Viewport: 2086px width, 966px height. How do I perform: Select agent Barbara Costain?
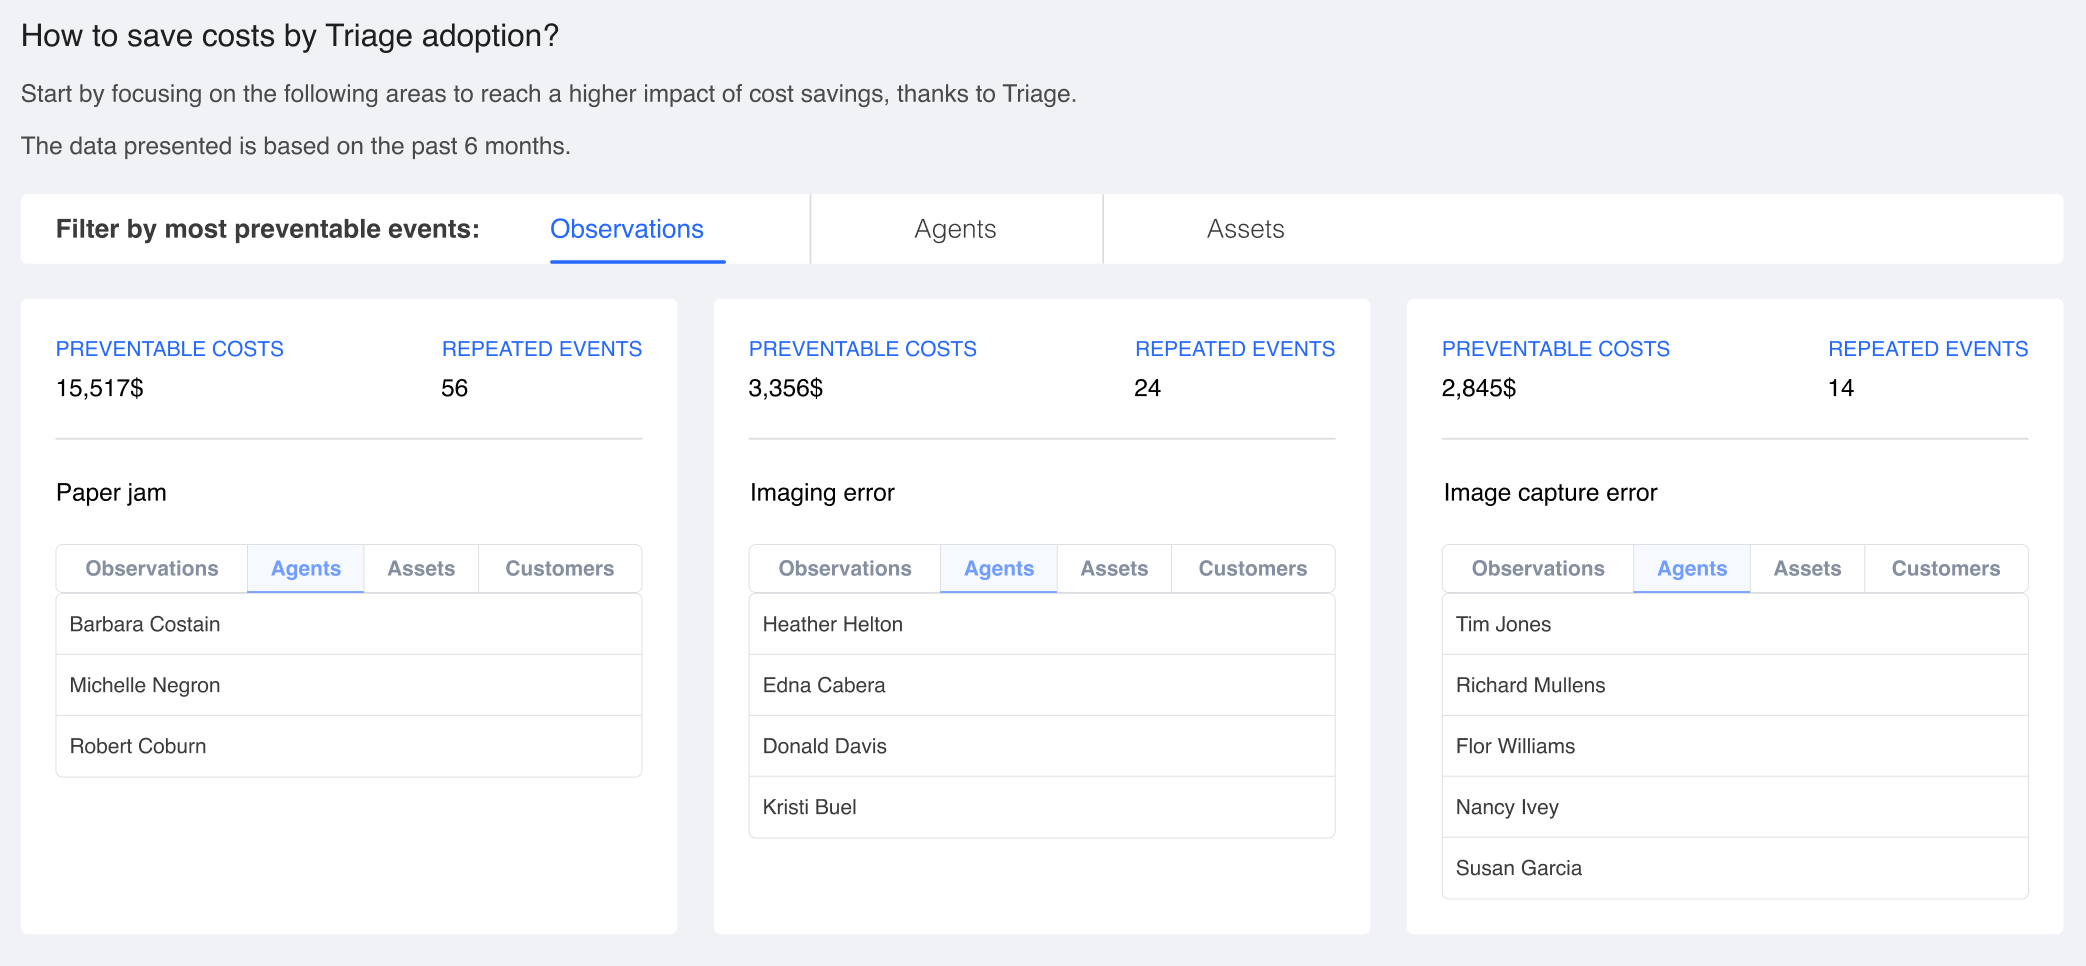(145, 625)
